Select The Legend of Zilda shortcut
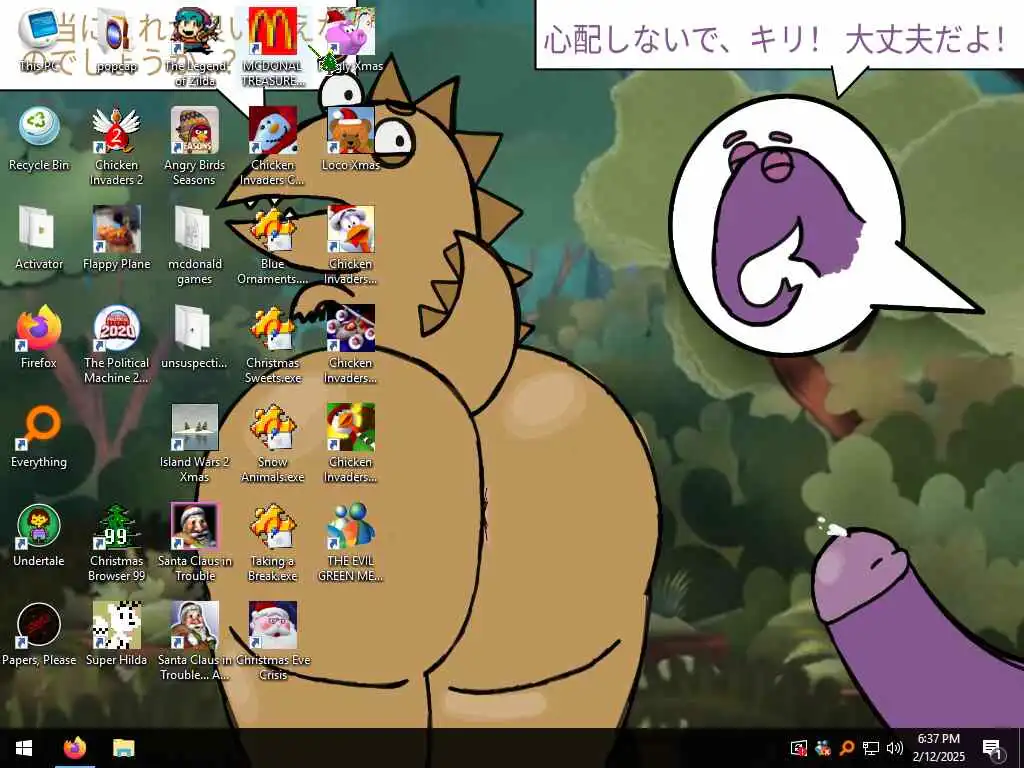The width and height of the screenshot is (1024, 768). coord(195,47)
